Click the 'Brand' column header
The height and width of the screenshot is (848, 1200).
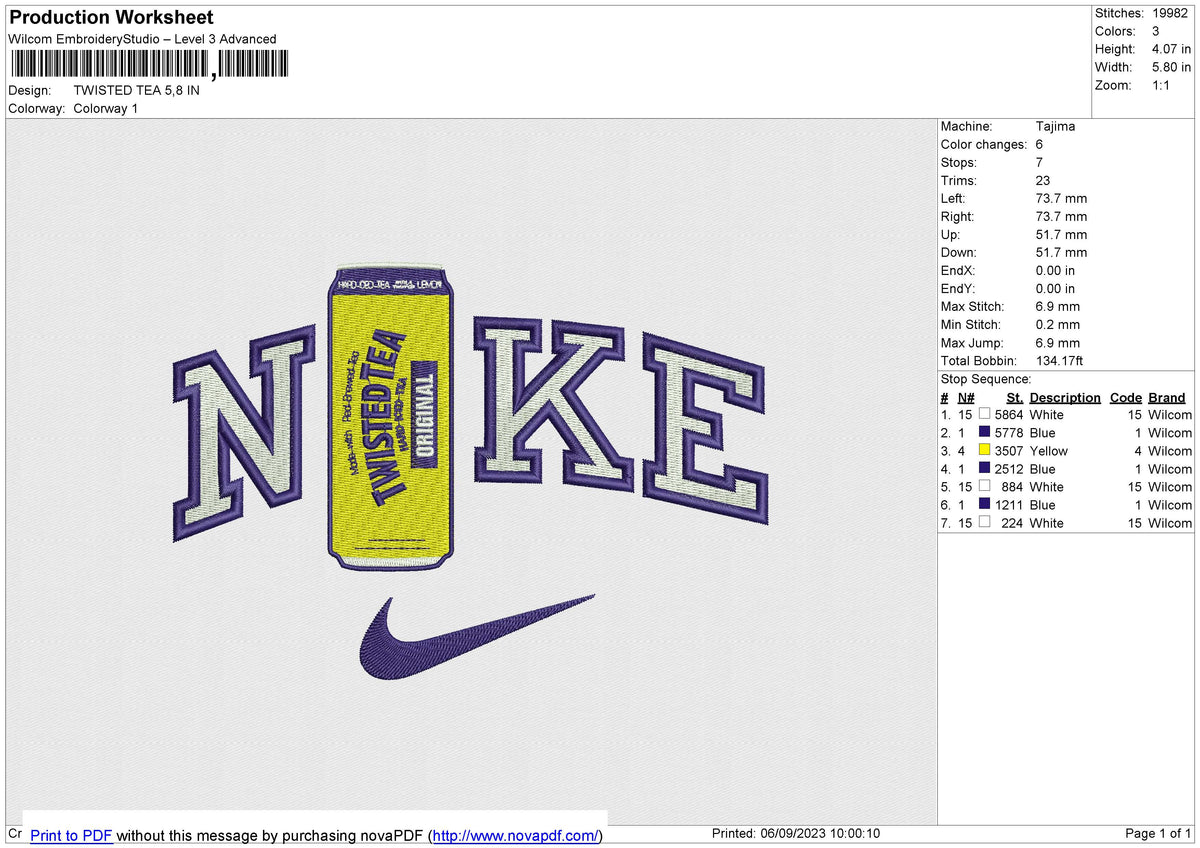click(1167, 397)
